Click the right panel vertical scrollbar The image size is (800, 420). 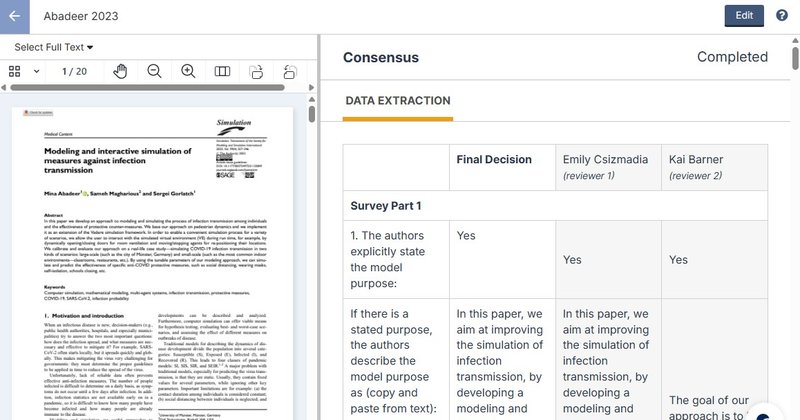coord(795,58)
